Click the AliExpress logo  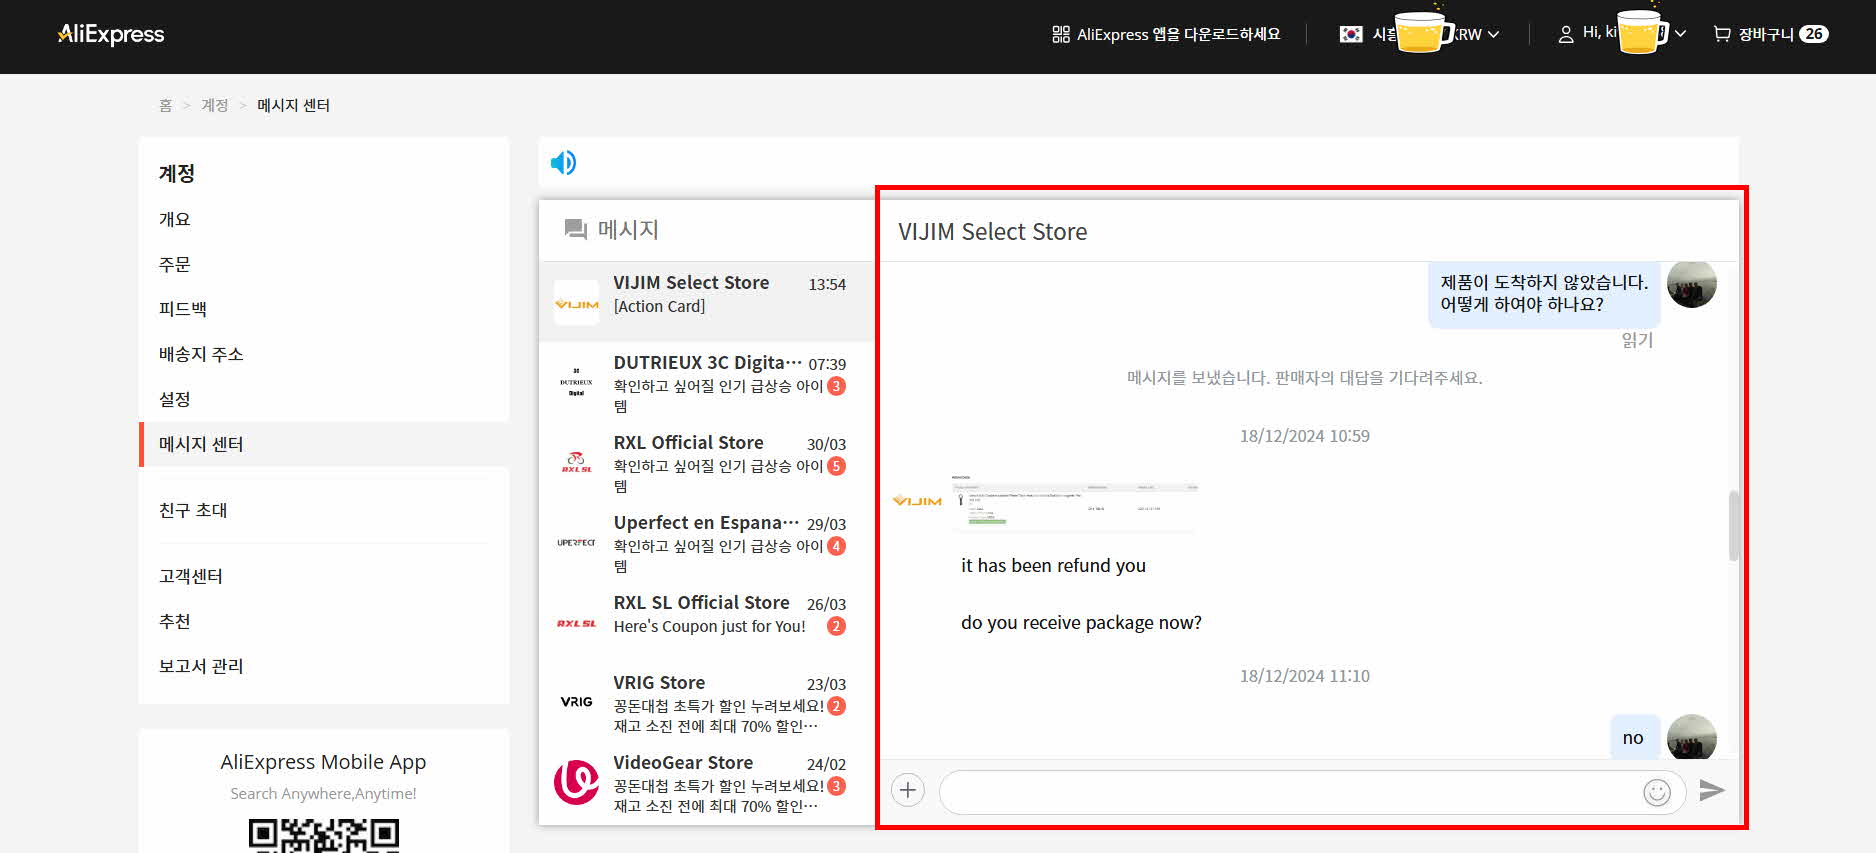tap(110, 34)
